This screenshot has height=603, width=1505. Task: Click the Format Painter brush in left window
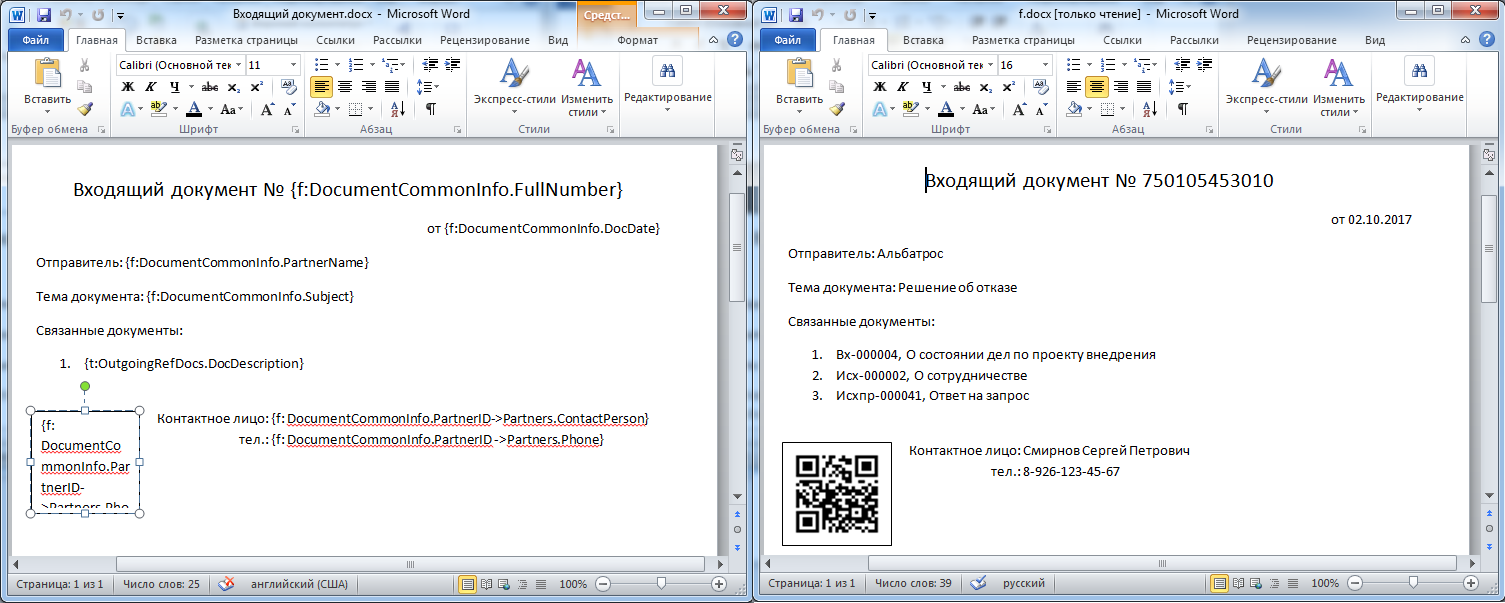point(85,109)
